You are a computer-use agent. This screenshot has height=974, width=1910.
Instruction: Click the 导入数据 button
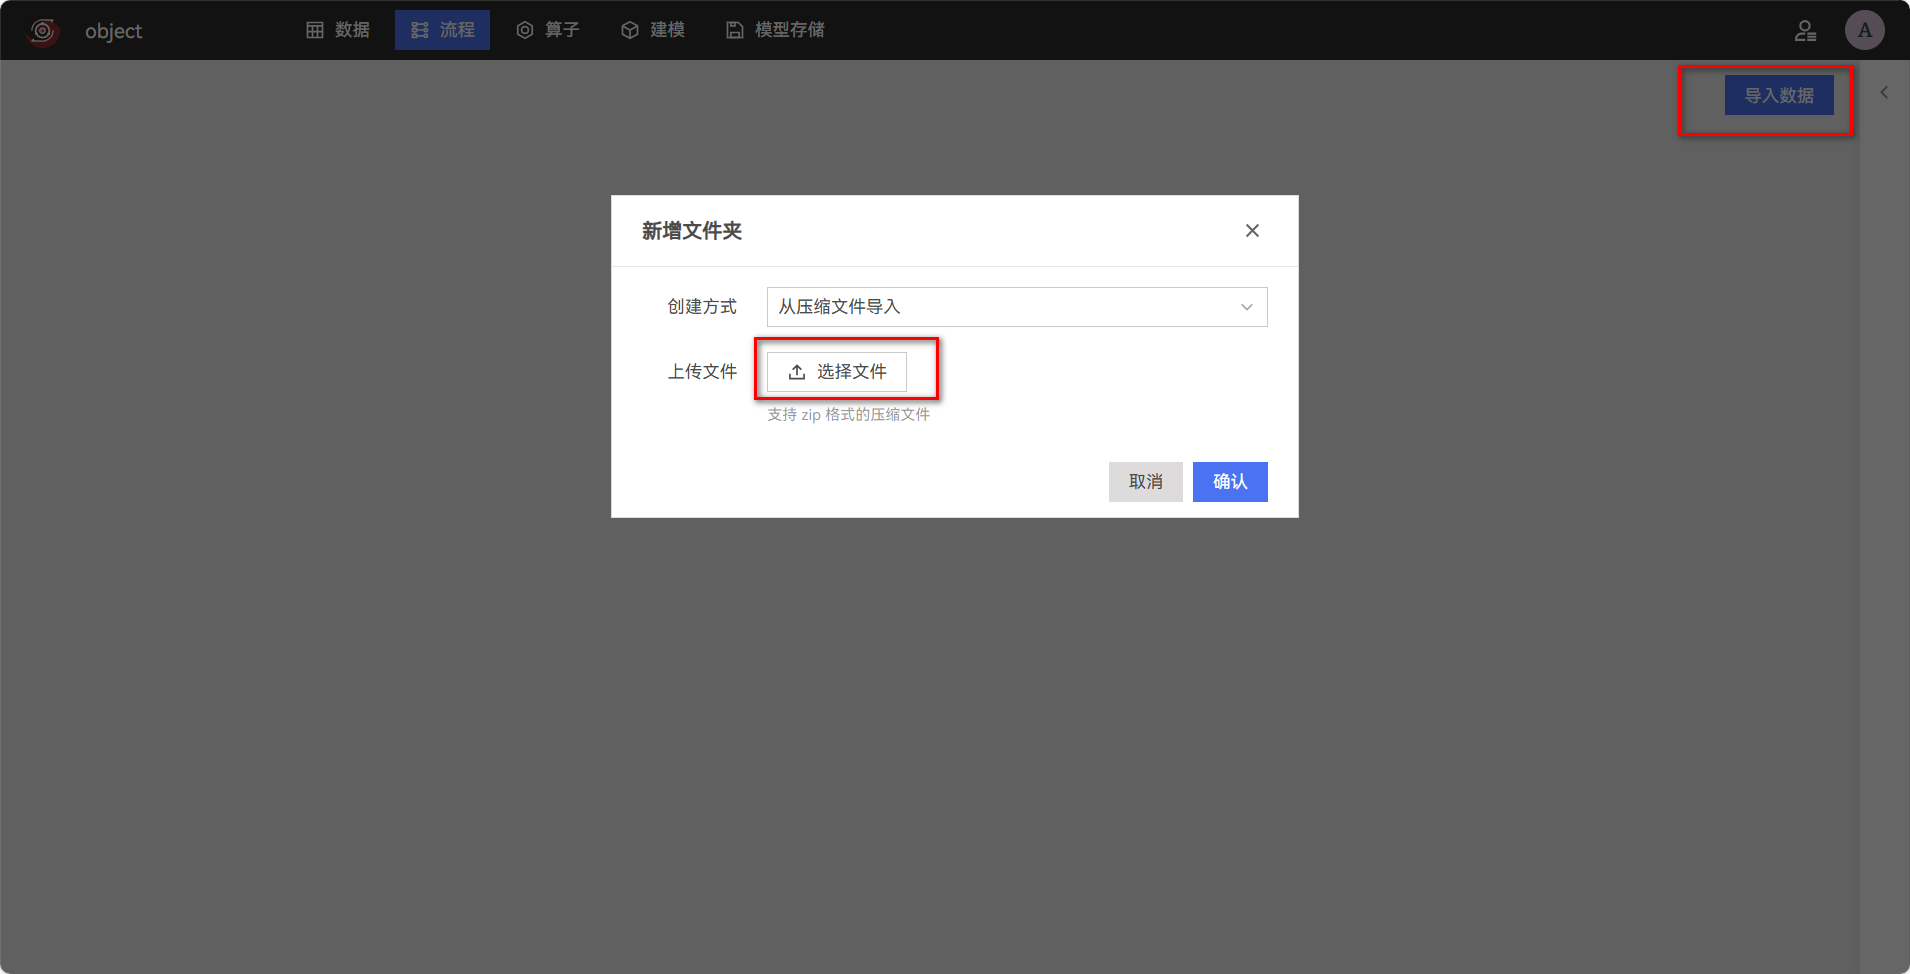(1779, 95)
